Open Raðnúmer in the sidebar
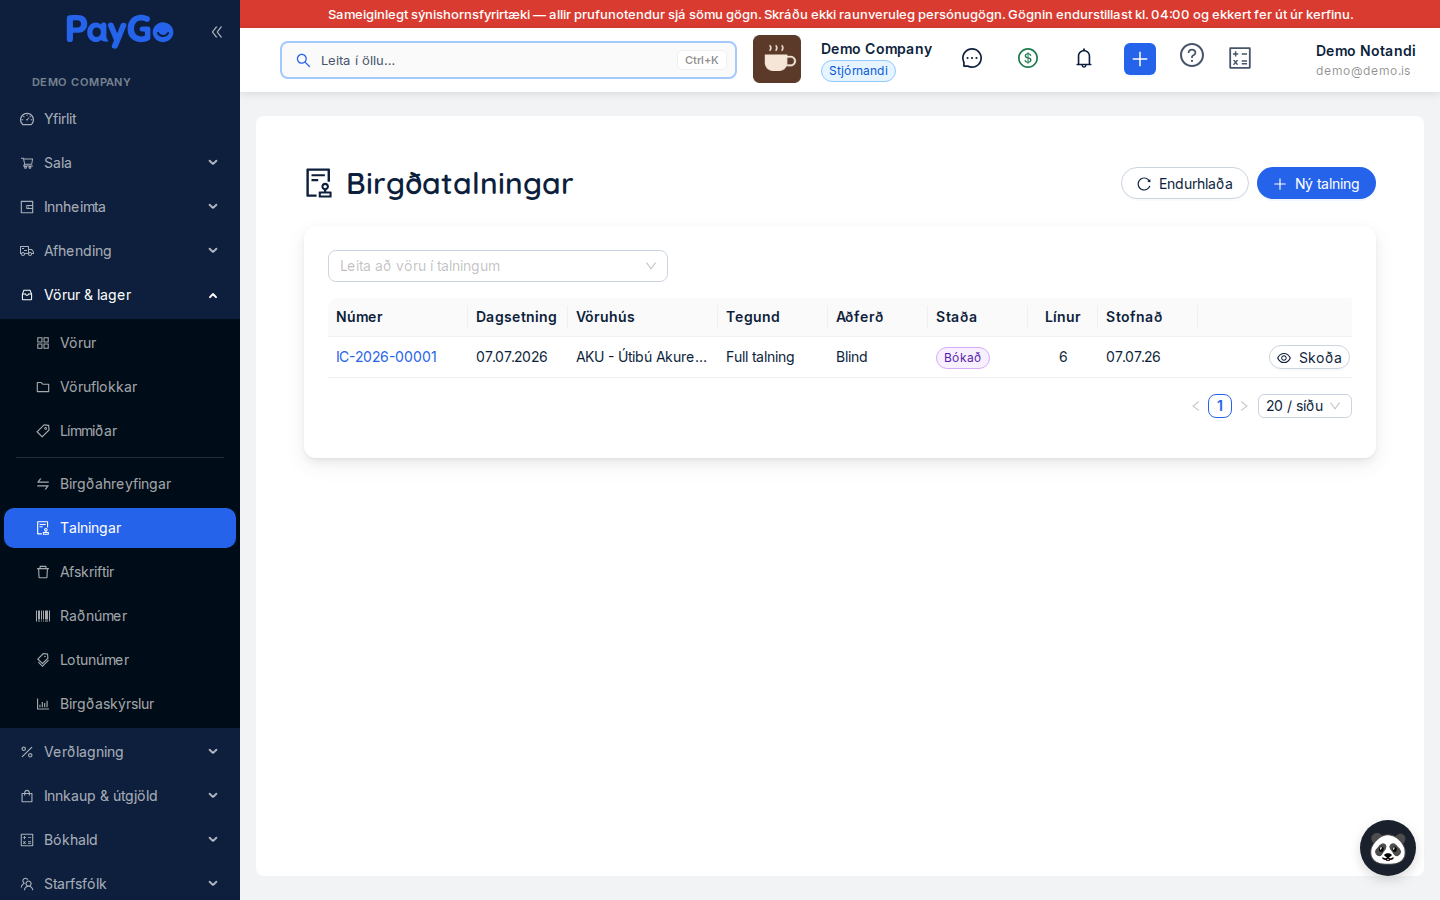The height and width of the screenshot is (900, 1440). point(120,616)
